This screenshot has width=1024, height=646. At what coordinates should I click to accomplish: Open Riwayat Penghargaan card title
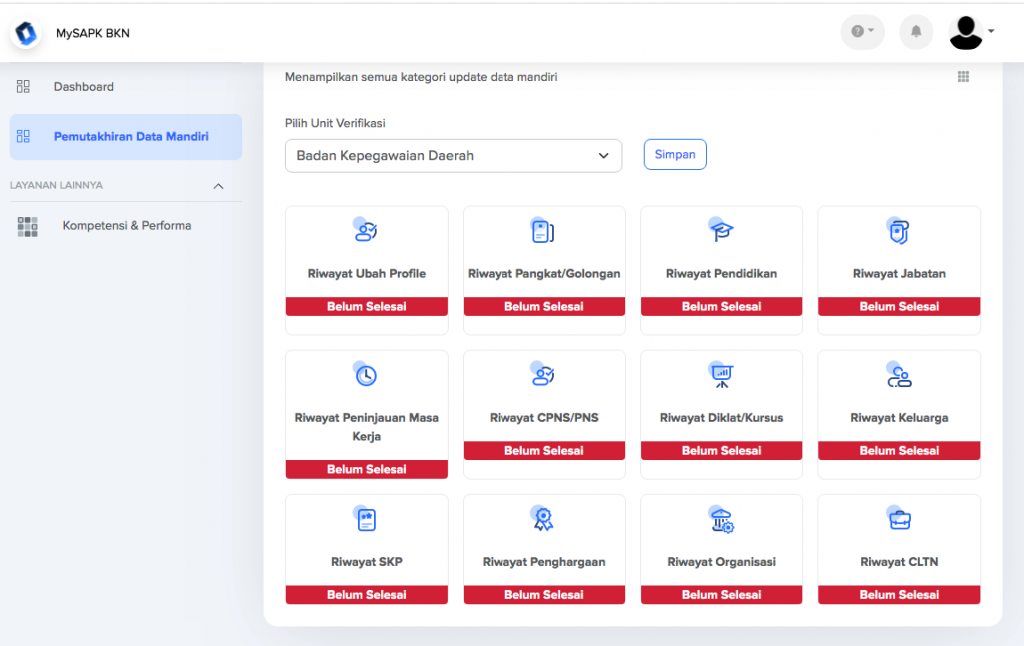(544, 562)
